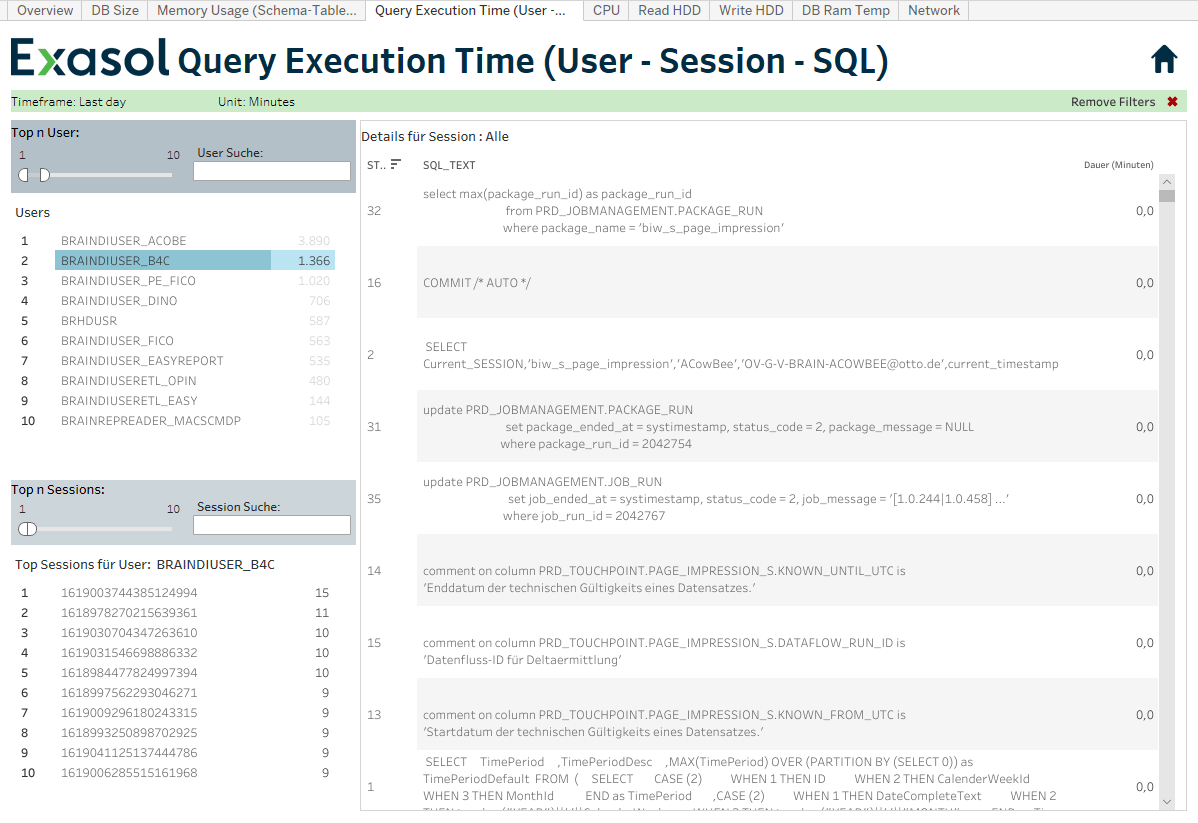Click the SQL_TEXT column header
This screenshot has height=823, width=1198.
tap(449, 165)
